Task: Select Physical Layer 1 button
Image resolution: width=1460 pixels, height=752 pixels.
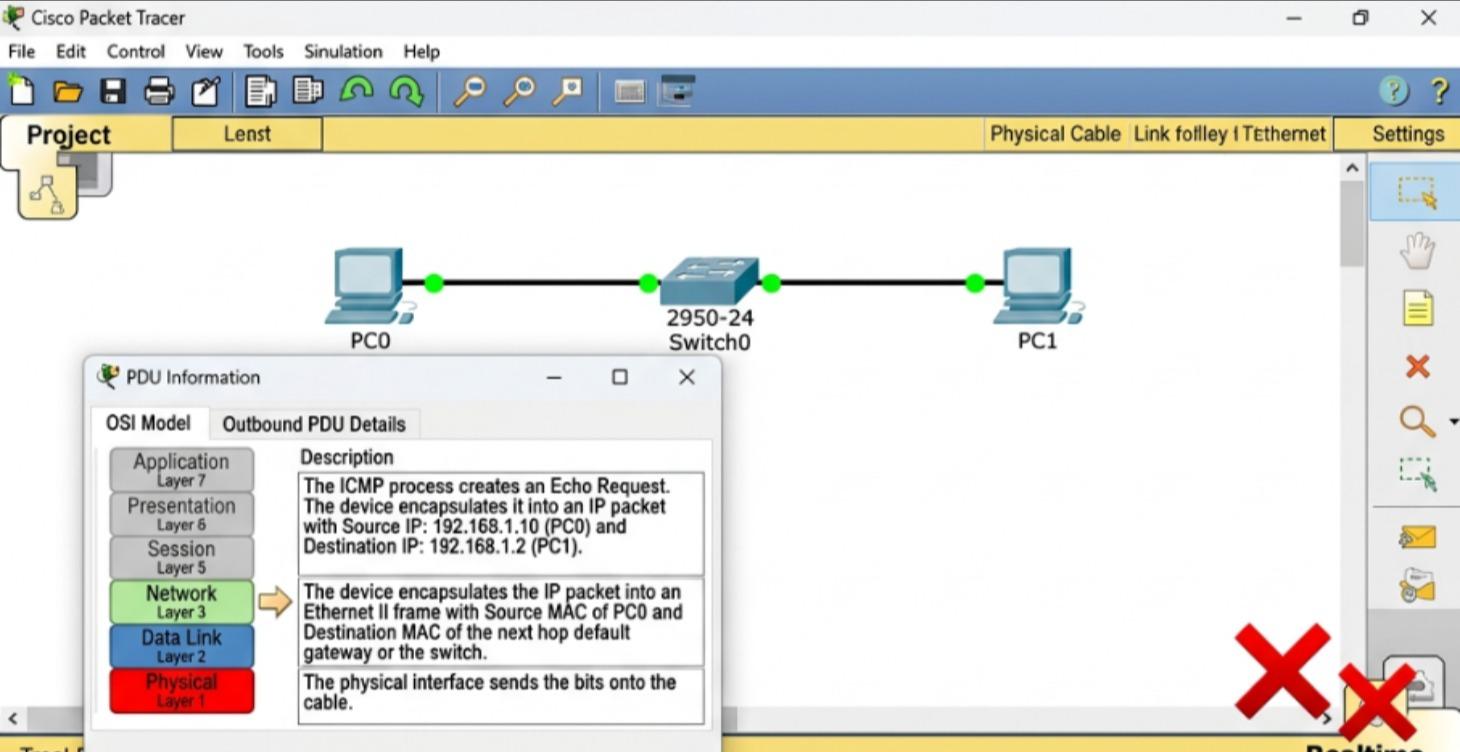Action: click(x=181, y=691)
